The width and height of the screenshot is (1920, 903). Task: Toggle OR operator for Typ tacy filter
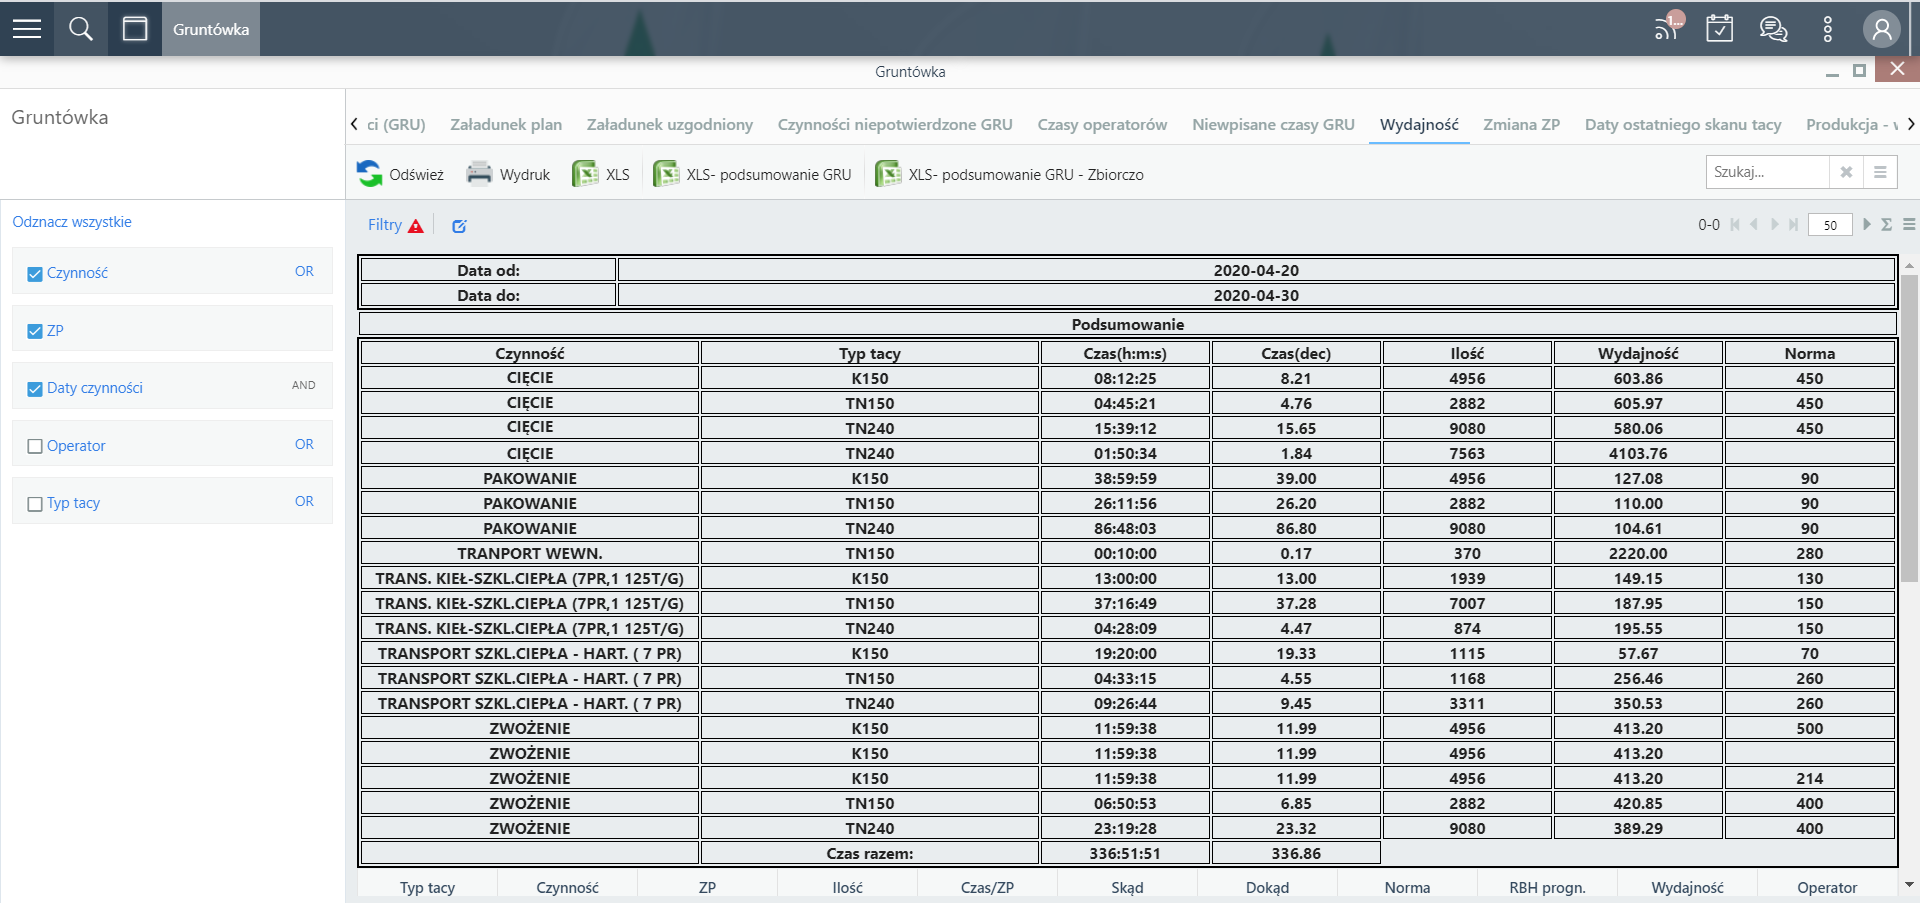[304, 501]
